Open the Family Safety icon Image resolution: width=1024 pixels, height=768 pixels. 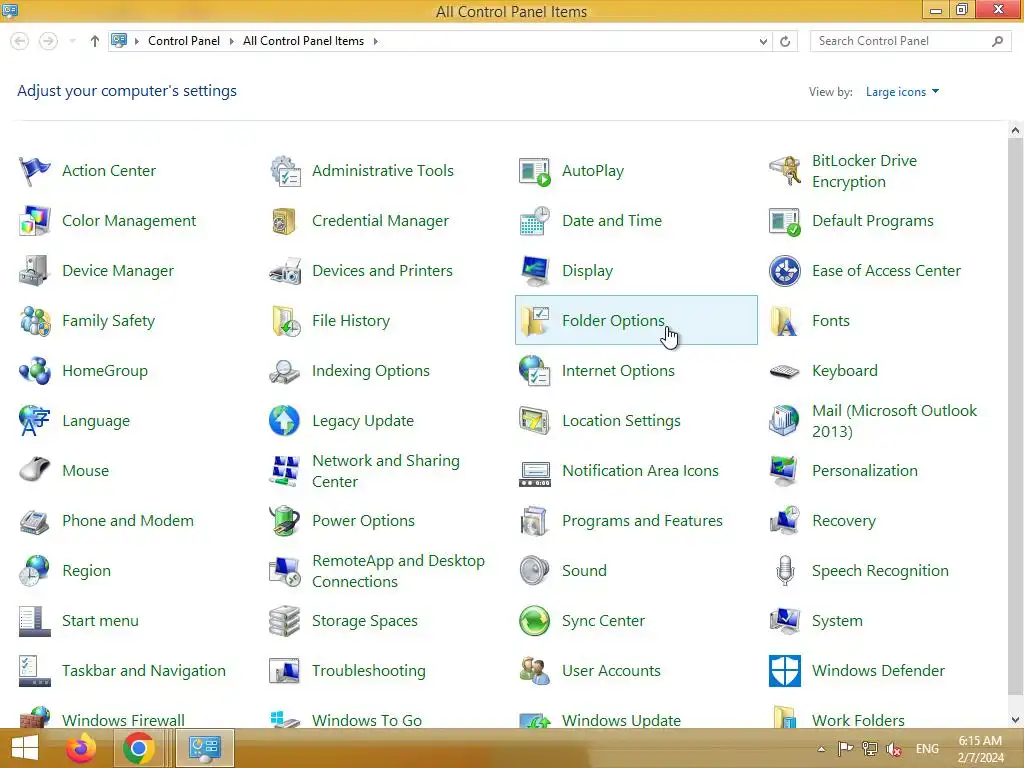click(34, 321)
